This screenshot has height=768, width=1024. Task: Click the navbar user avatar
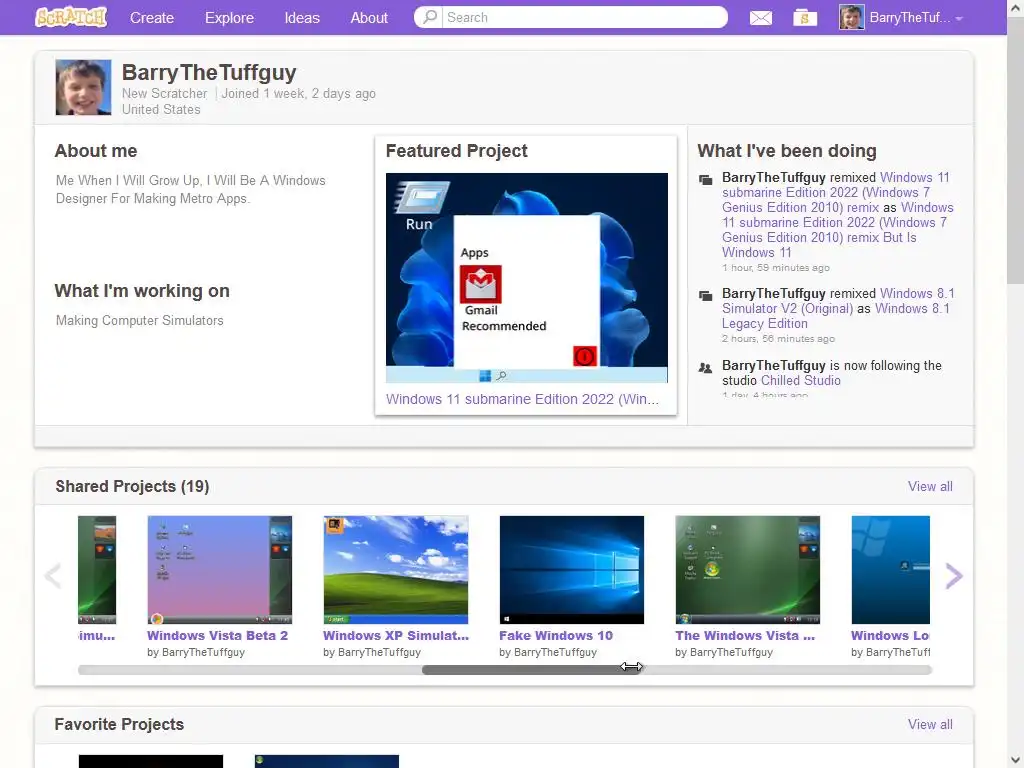(x=851, y=18)
